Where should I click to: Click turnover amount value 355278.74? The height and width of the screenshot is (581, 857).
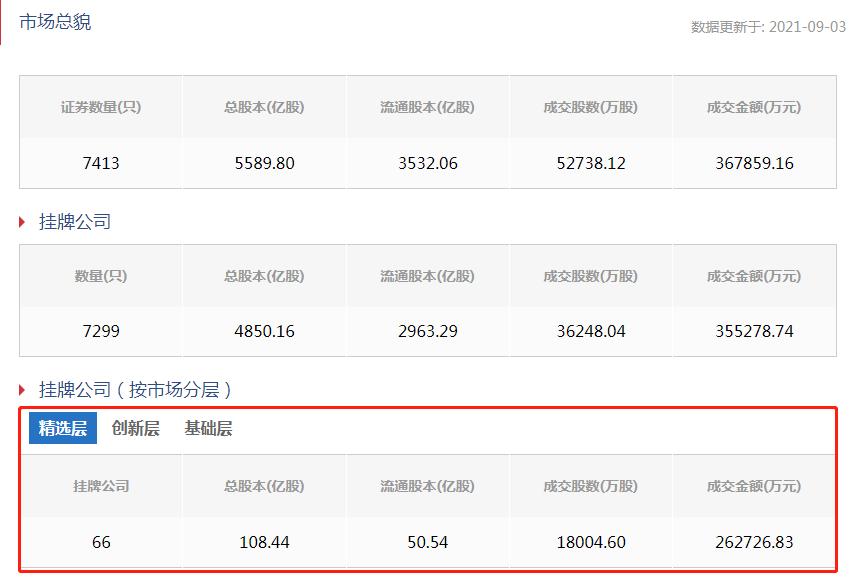(755, 331)
